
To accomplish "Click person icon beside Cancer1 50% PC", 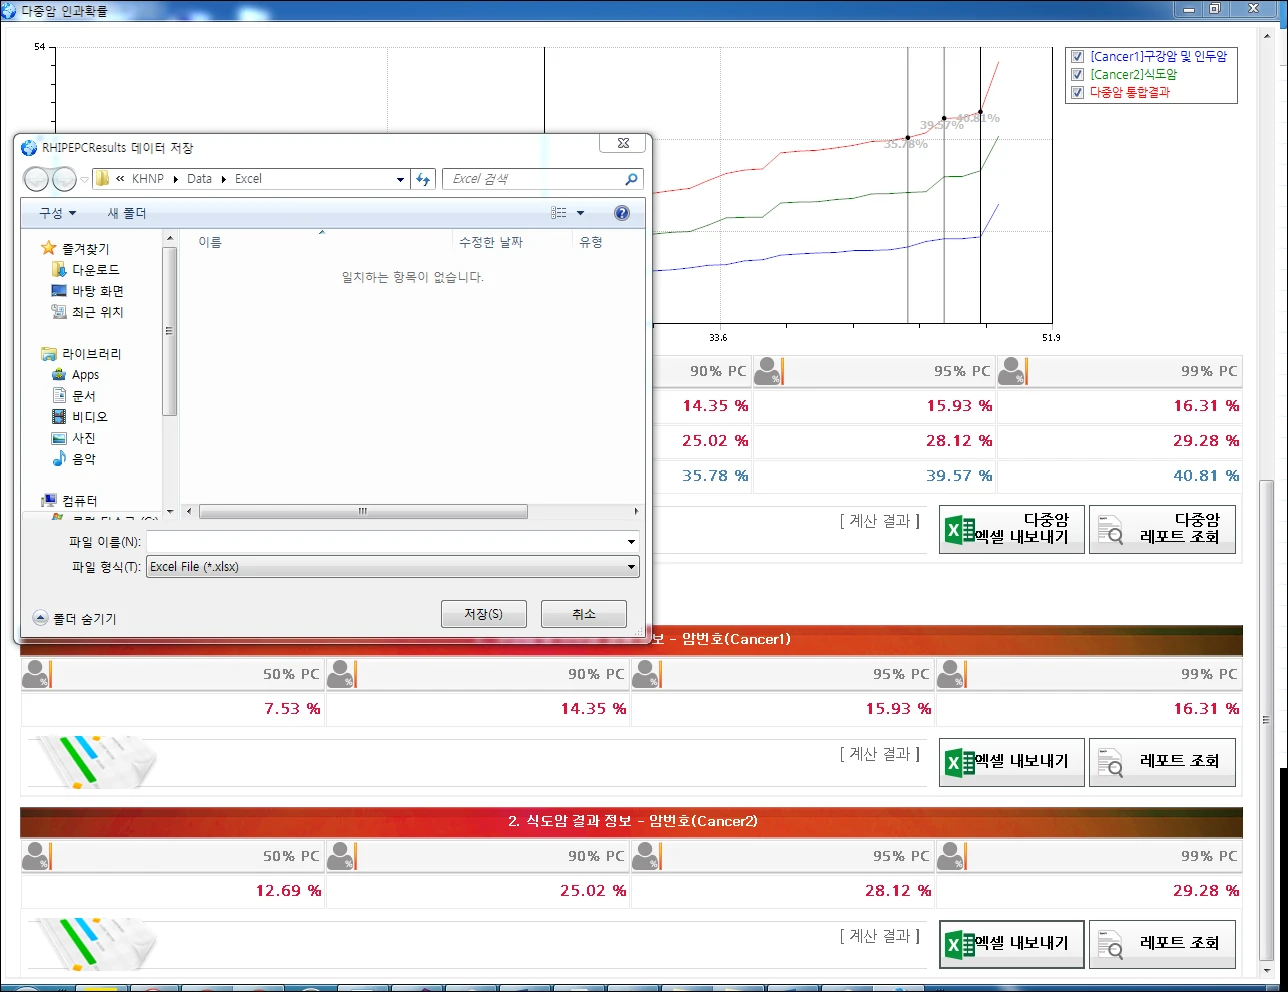I will click(x=36, y=674).
